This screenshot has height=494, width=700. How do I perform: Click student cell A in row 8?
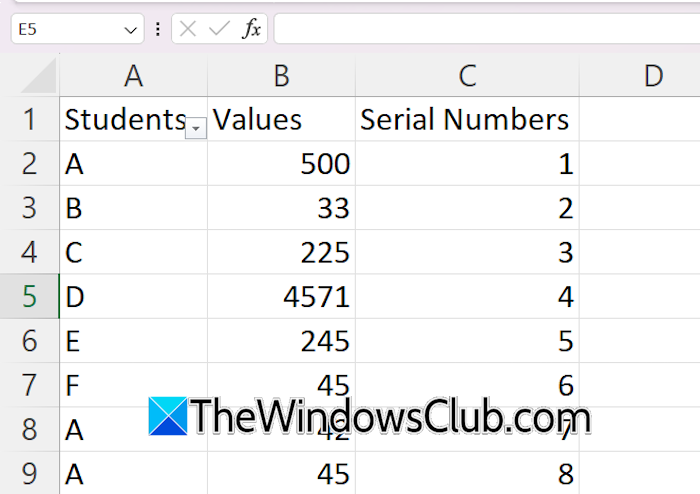click(x=133, y=429)
